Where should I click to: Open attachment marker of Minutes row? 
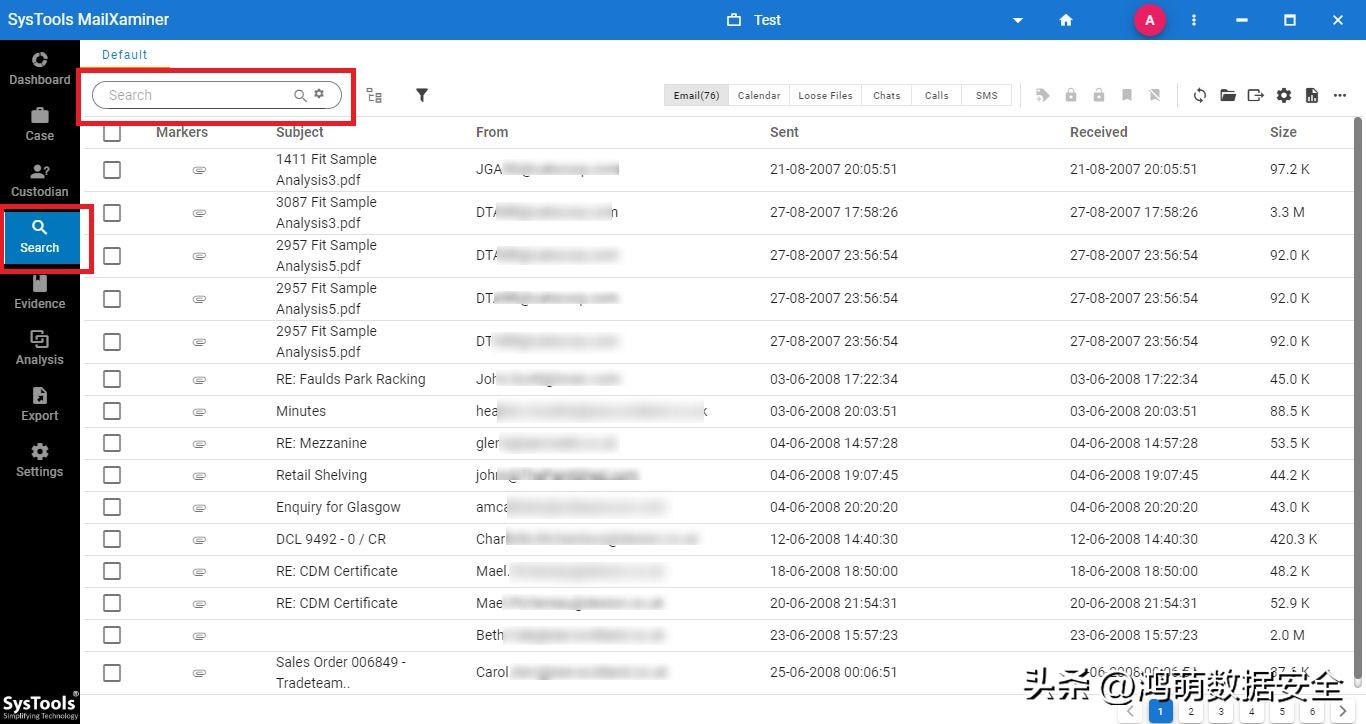click(199, 411)
